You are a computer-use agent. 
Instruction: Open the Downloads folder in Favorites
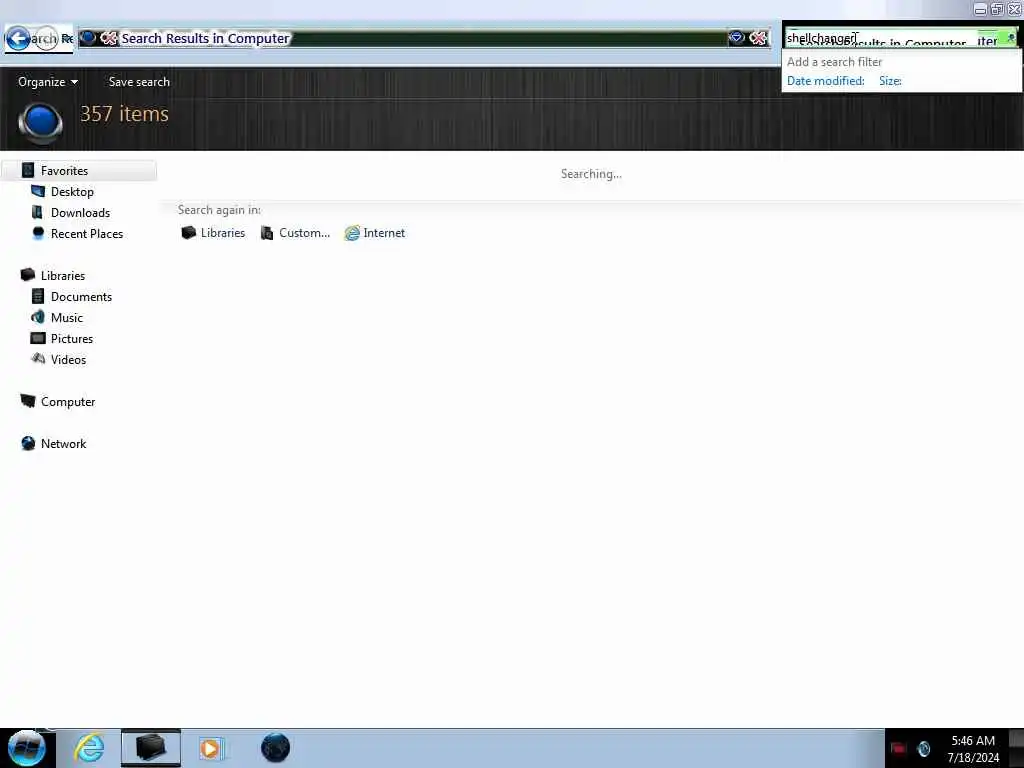(80, 213)
